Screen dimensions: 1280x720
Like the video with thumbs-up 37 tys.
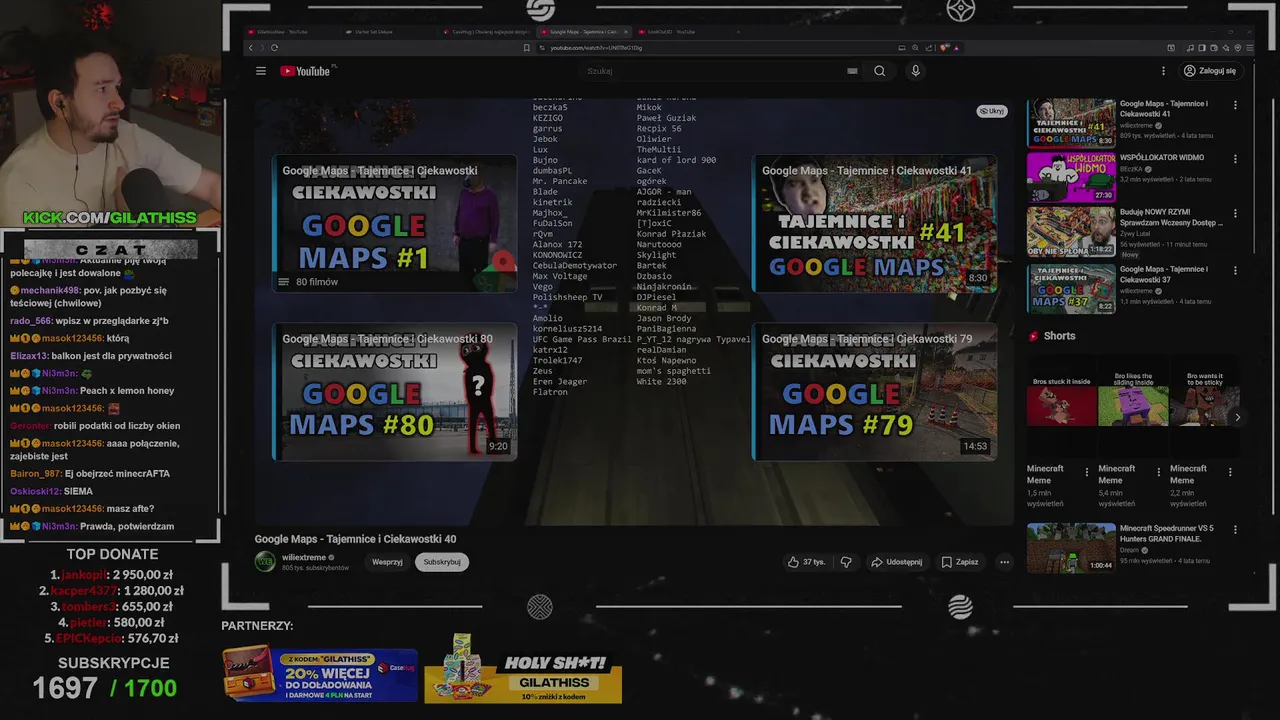click(x=806, y=562)
